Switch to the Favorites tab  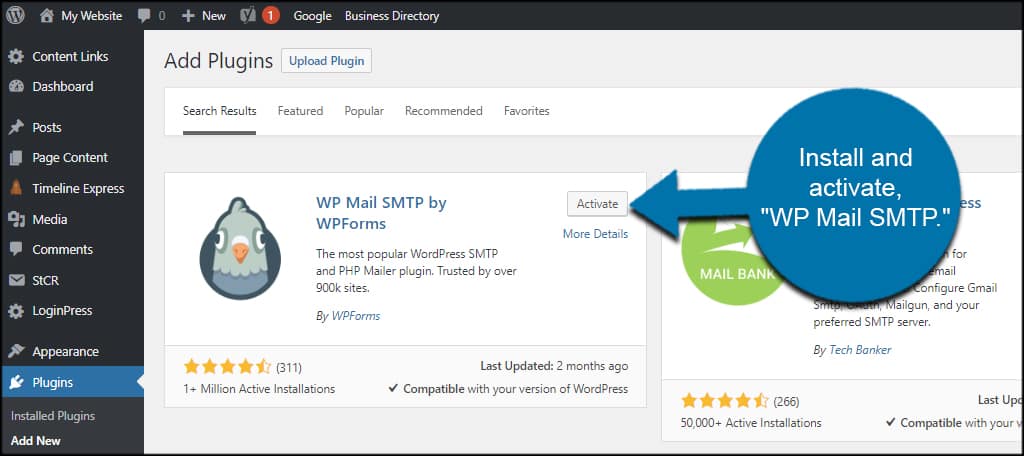click(x=526, y=111)
